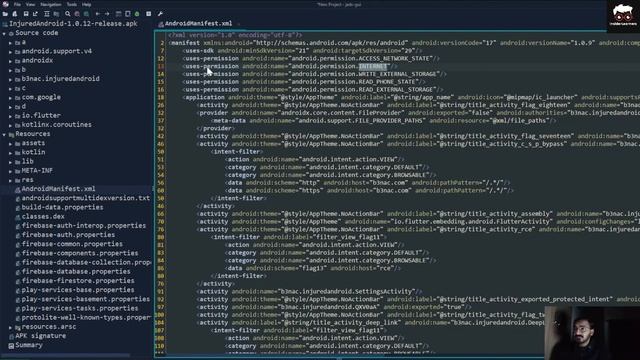
Task: Select the kotlin resources folder
Action: [33, 152]
